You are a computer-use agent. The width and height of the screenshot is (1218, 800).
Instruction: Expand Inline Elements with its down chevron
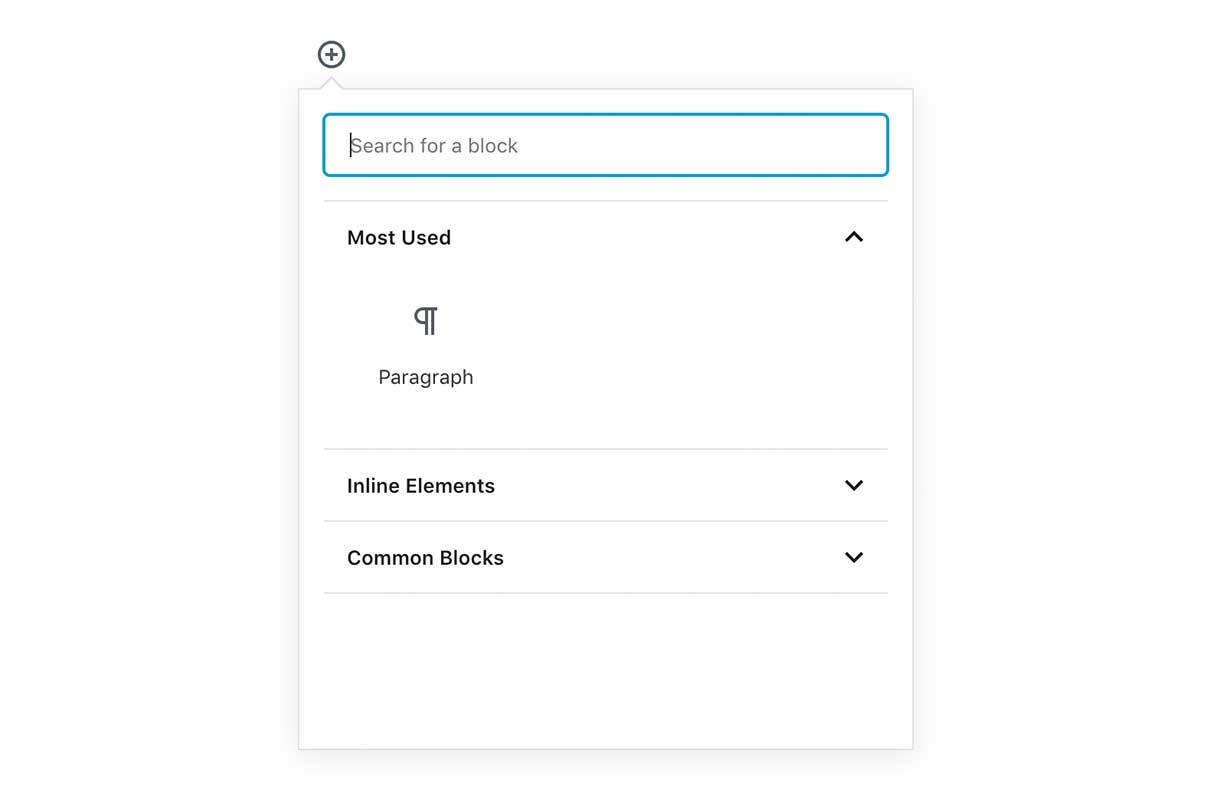point(854,485)
